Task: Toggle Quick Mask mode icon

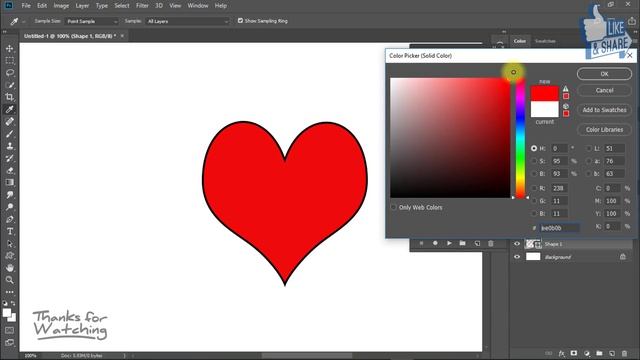Action: [x=9, y=330]
